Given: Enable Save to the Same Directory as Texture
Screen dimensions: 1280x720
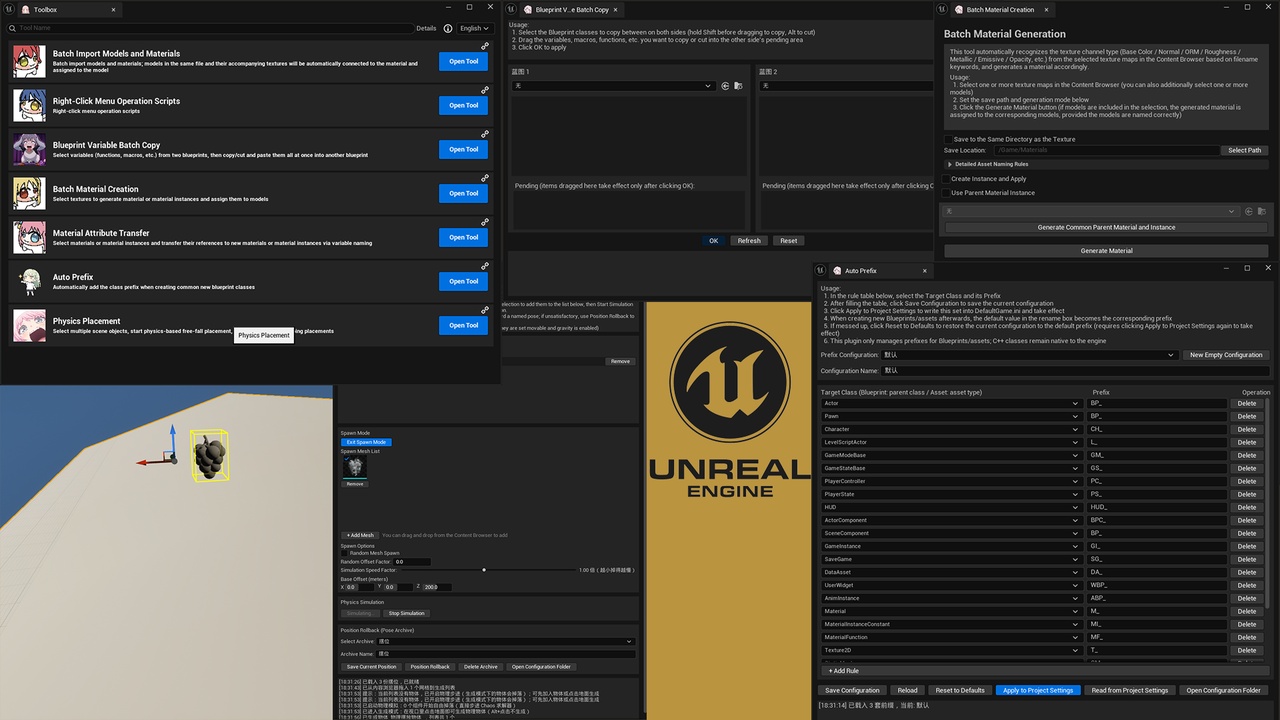Looking at the screenshot, I should pyautogui.click(x=948, y=140).
